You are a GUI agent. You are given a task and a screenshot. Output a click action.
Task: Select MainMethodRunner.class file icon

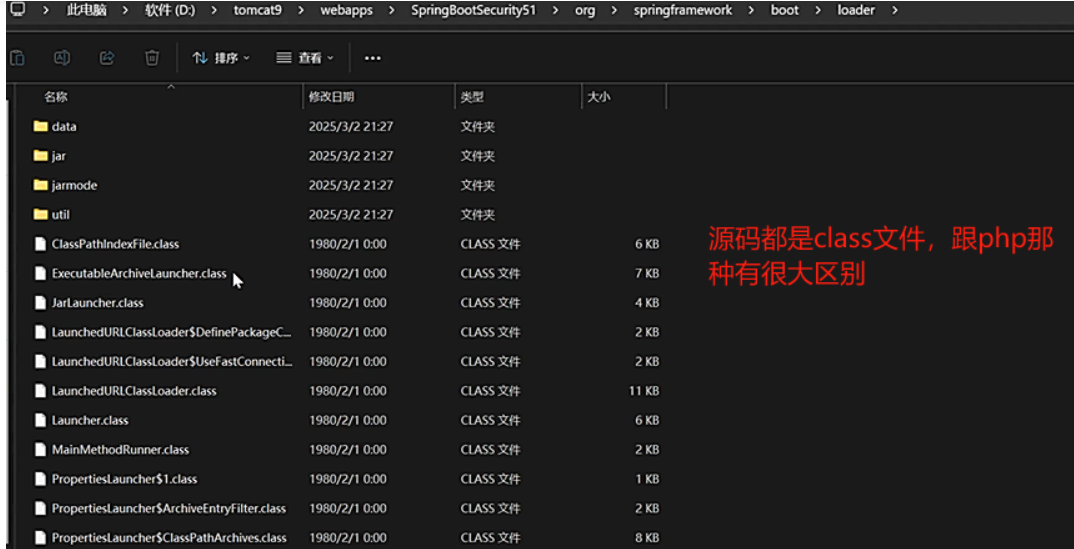[41, 450]
